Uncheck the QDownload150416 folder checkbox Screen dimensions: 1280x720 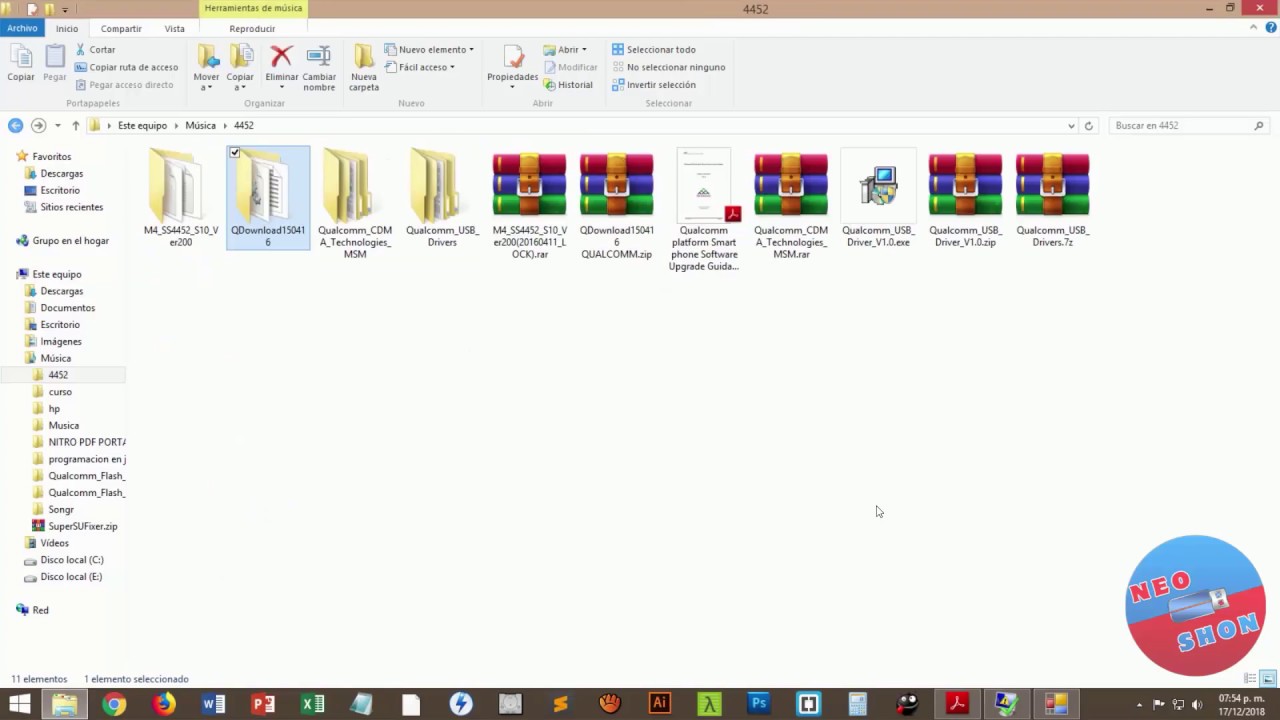[234, 152]
